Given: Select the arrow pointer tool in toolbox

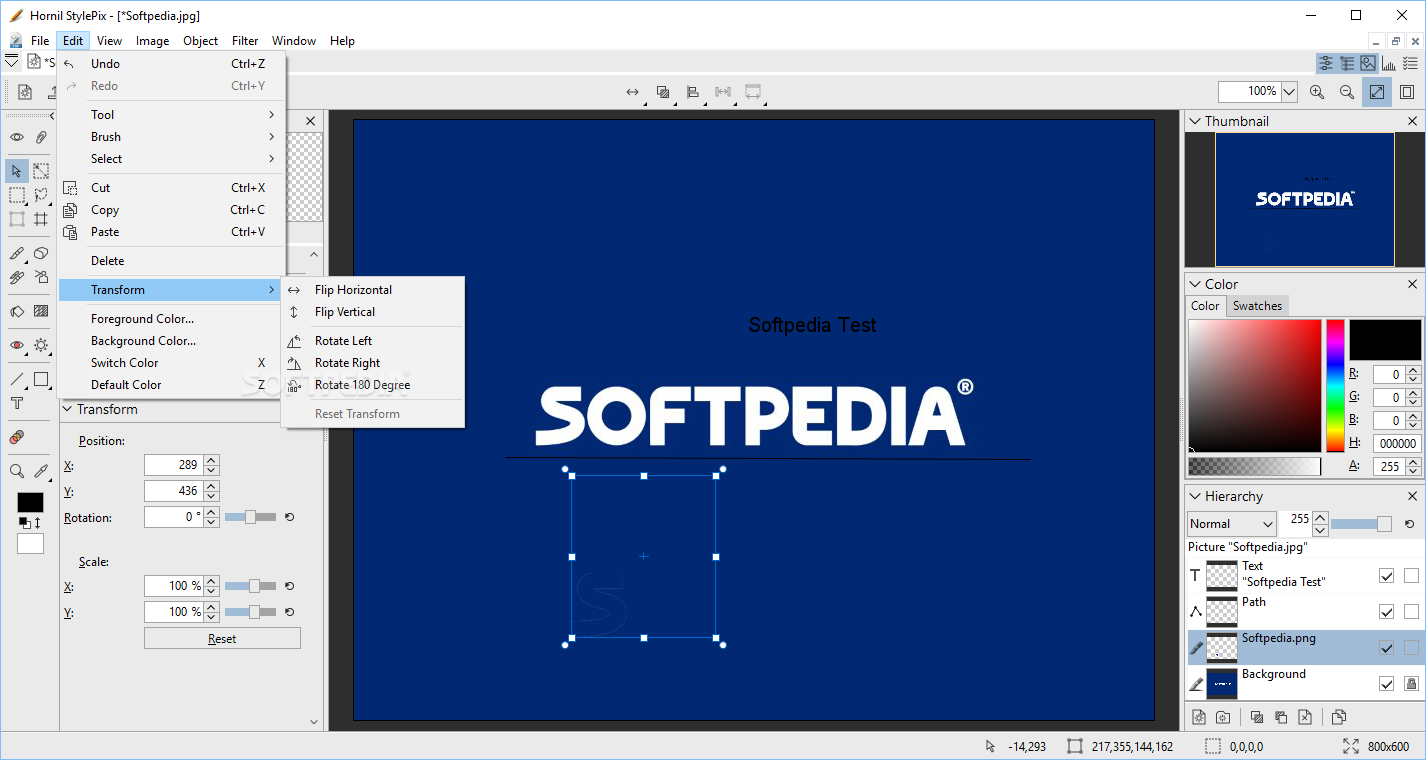Looking at the screenshot, I should coord(17,171).
